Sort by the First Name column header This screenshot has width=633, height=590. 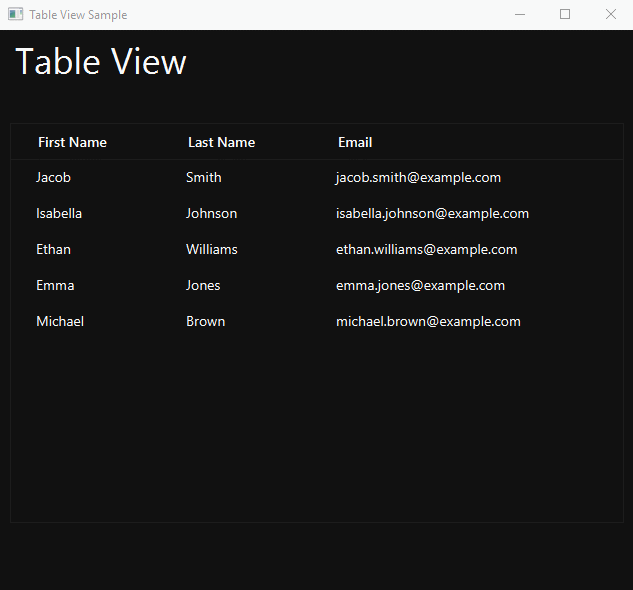click(x=72, y=142)
